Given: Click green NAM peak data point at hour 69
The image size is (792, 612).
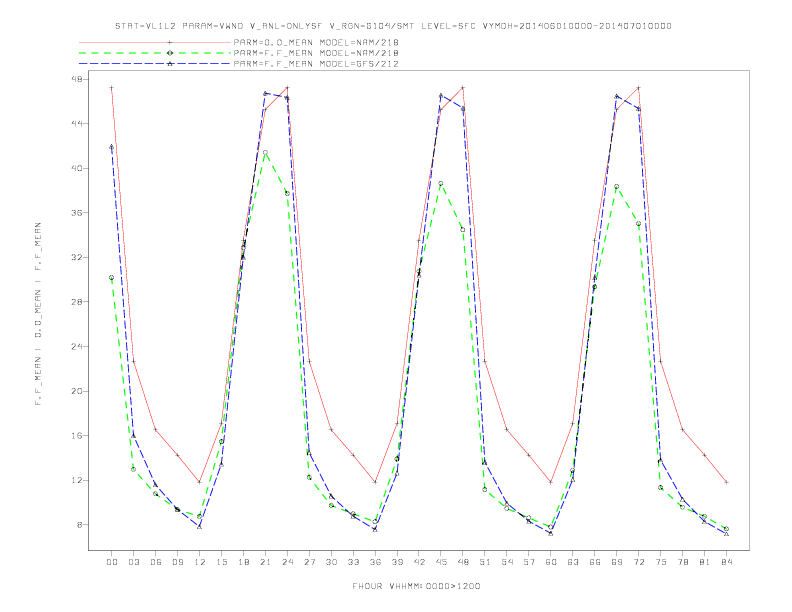Looking at the screenshot, I should click(x=617, y=187).
